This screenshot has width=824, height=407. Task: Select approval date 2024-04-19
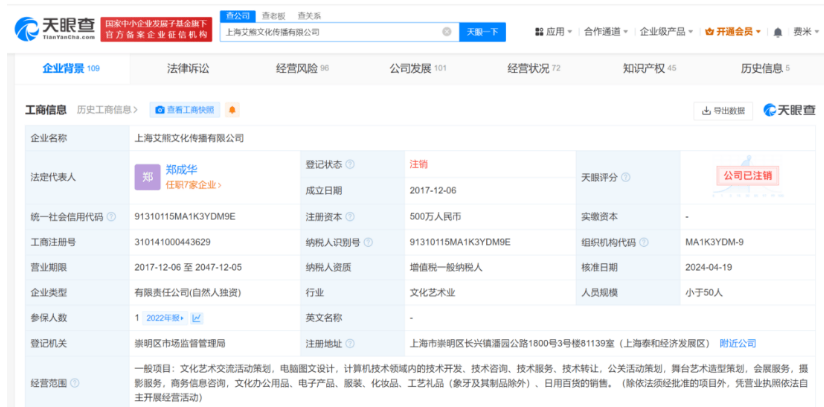(x=708, y=267)
